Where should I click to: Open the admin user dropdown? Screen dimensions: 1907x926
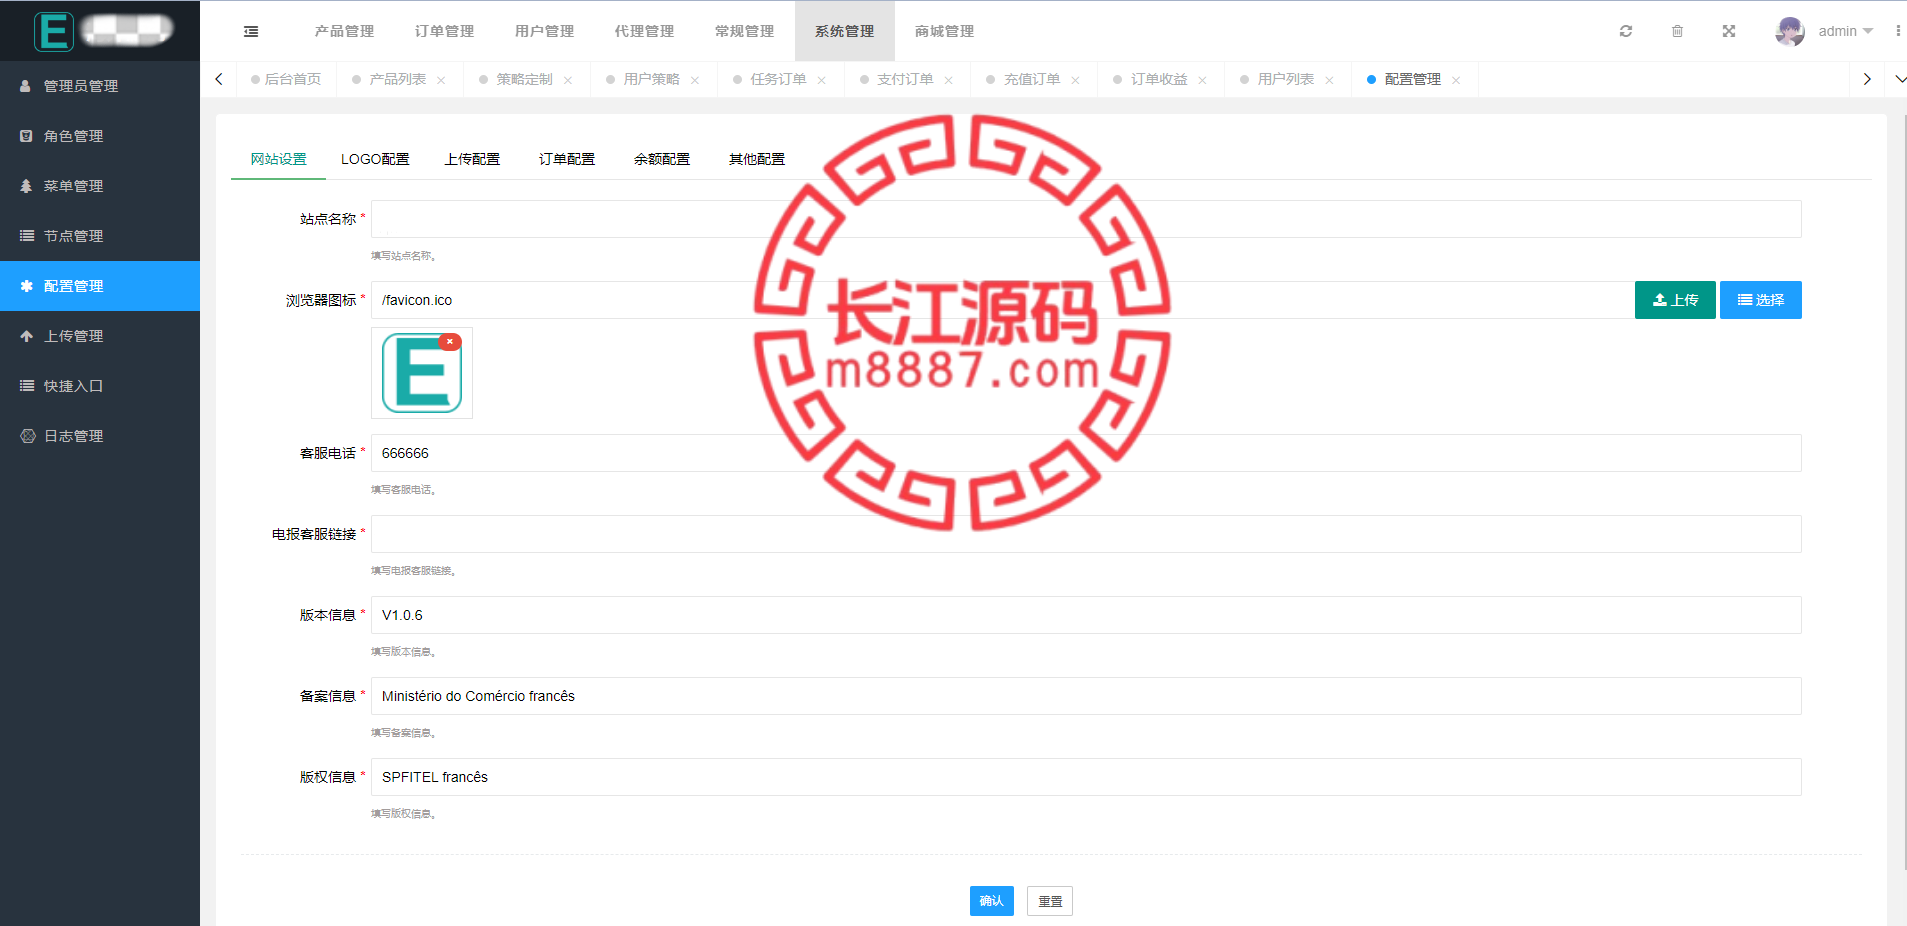1845,31
